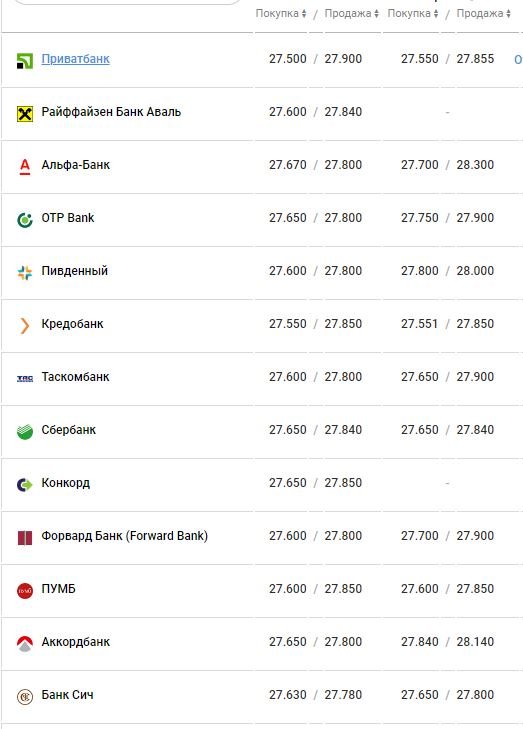Click the Банк Сич round logo

[x=25, y=696]
